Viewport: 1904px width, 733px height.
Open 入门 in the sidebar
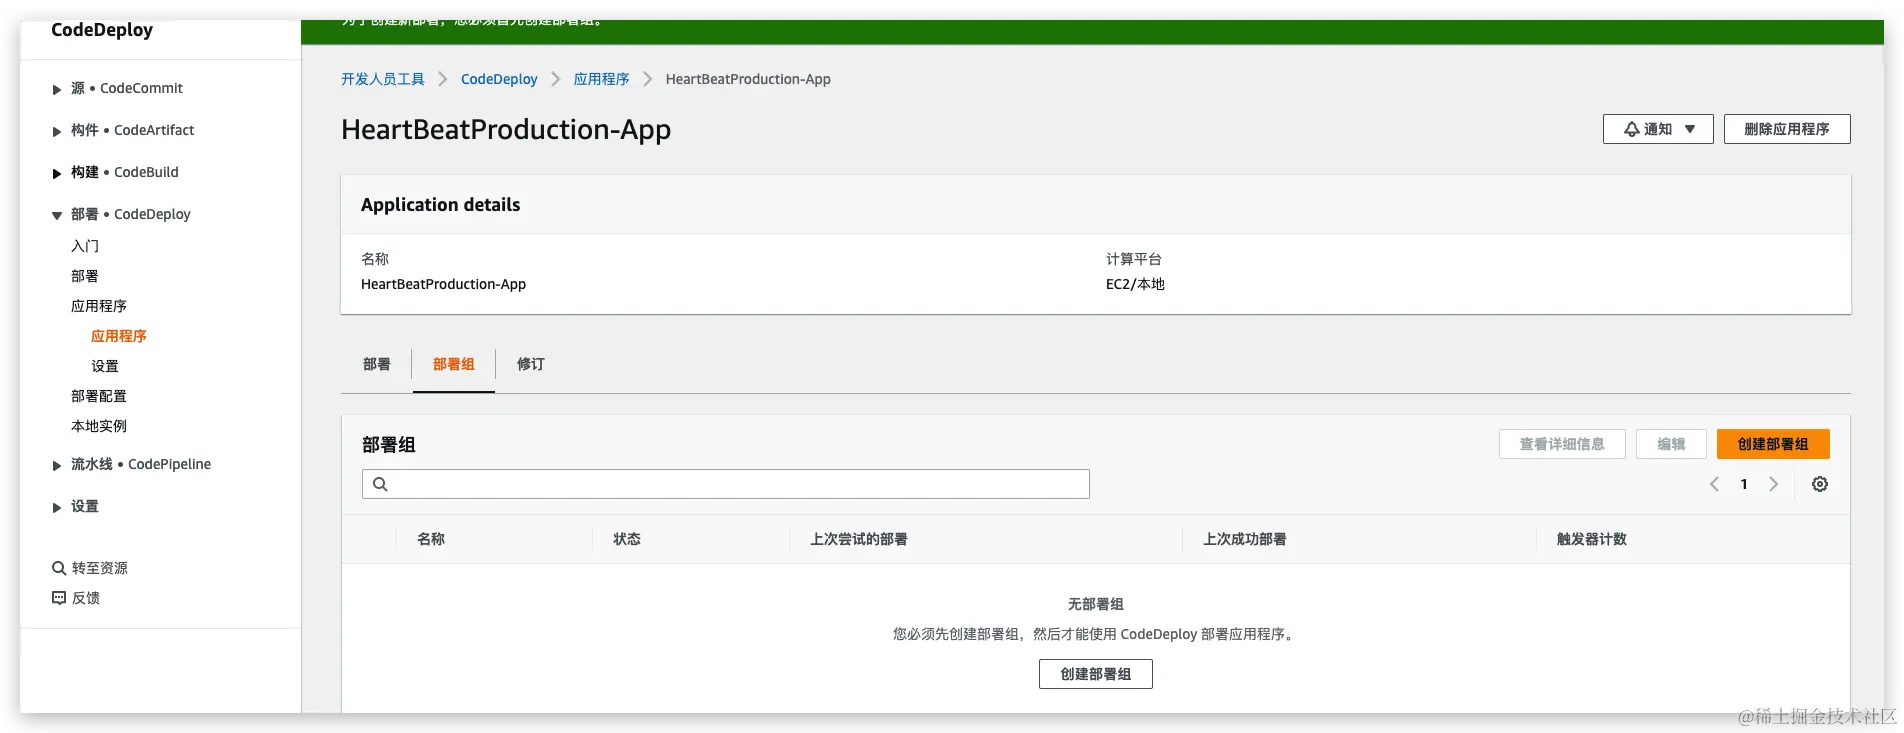tap(85, 246)
